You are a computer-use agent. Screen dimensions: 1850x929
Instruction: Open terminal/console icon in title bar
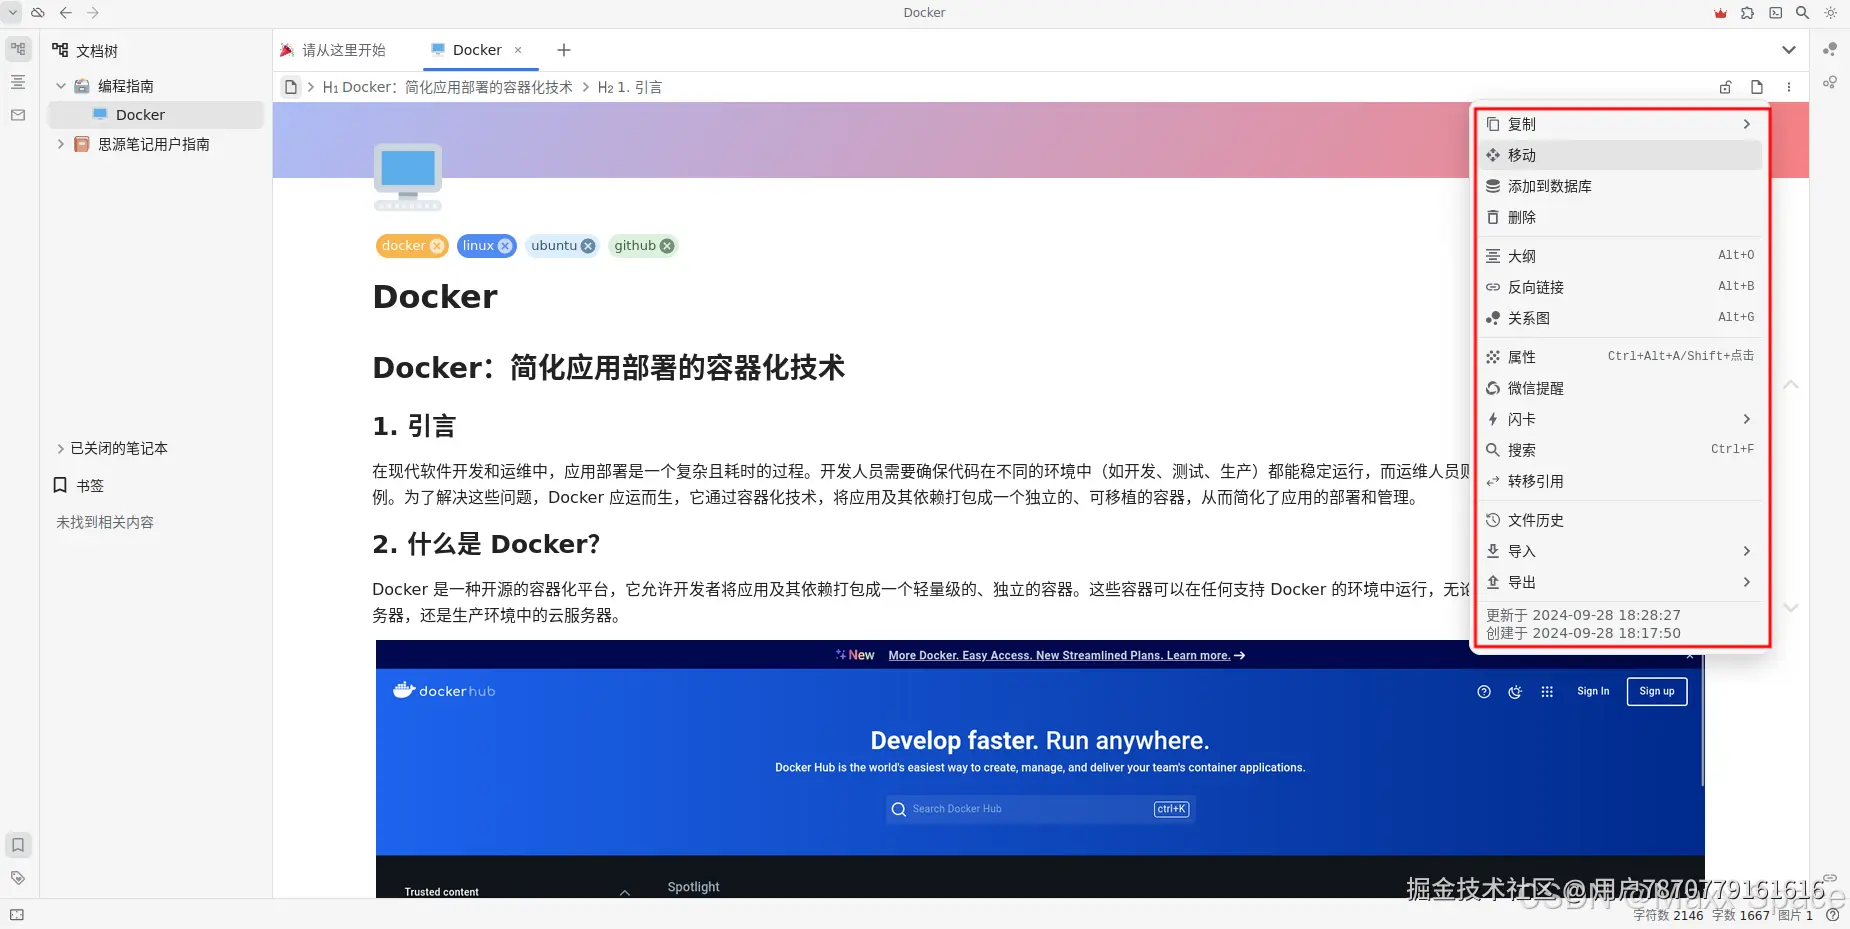point(1775,13)
